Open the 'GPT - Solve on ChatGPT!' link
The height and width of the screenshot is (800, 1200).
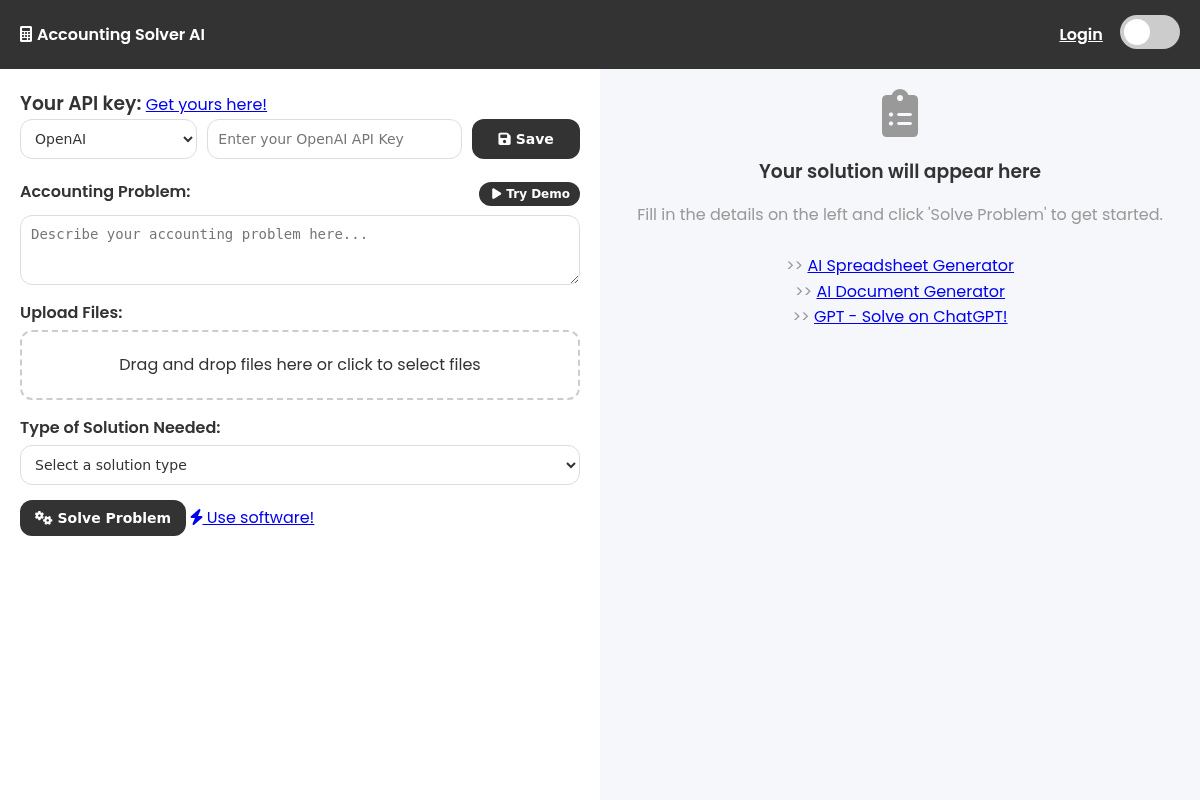(x=911, y=316)
